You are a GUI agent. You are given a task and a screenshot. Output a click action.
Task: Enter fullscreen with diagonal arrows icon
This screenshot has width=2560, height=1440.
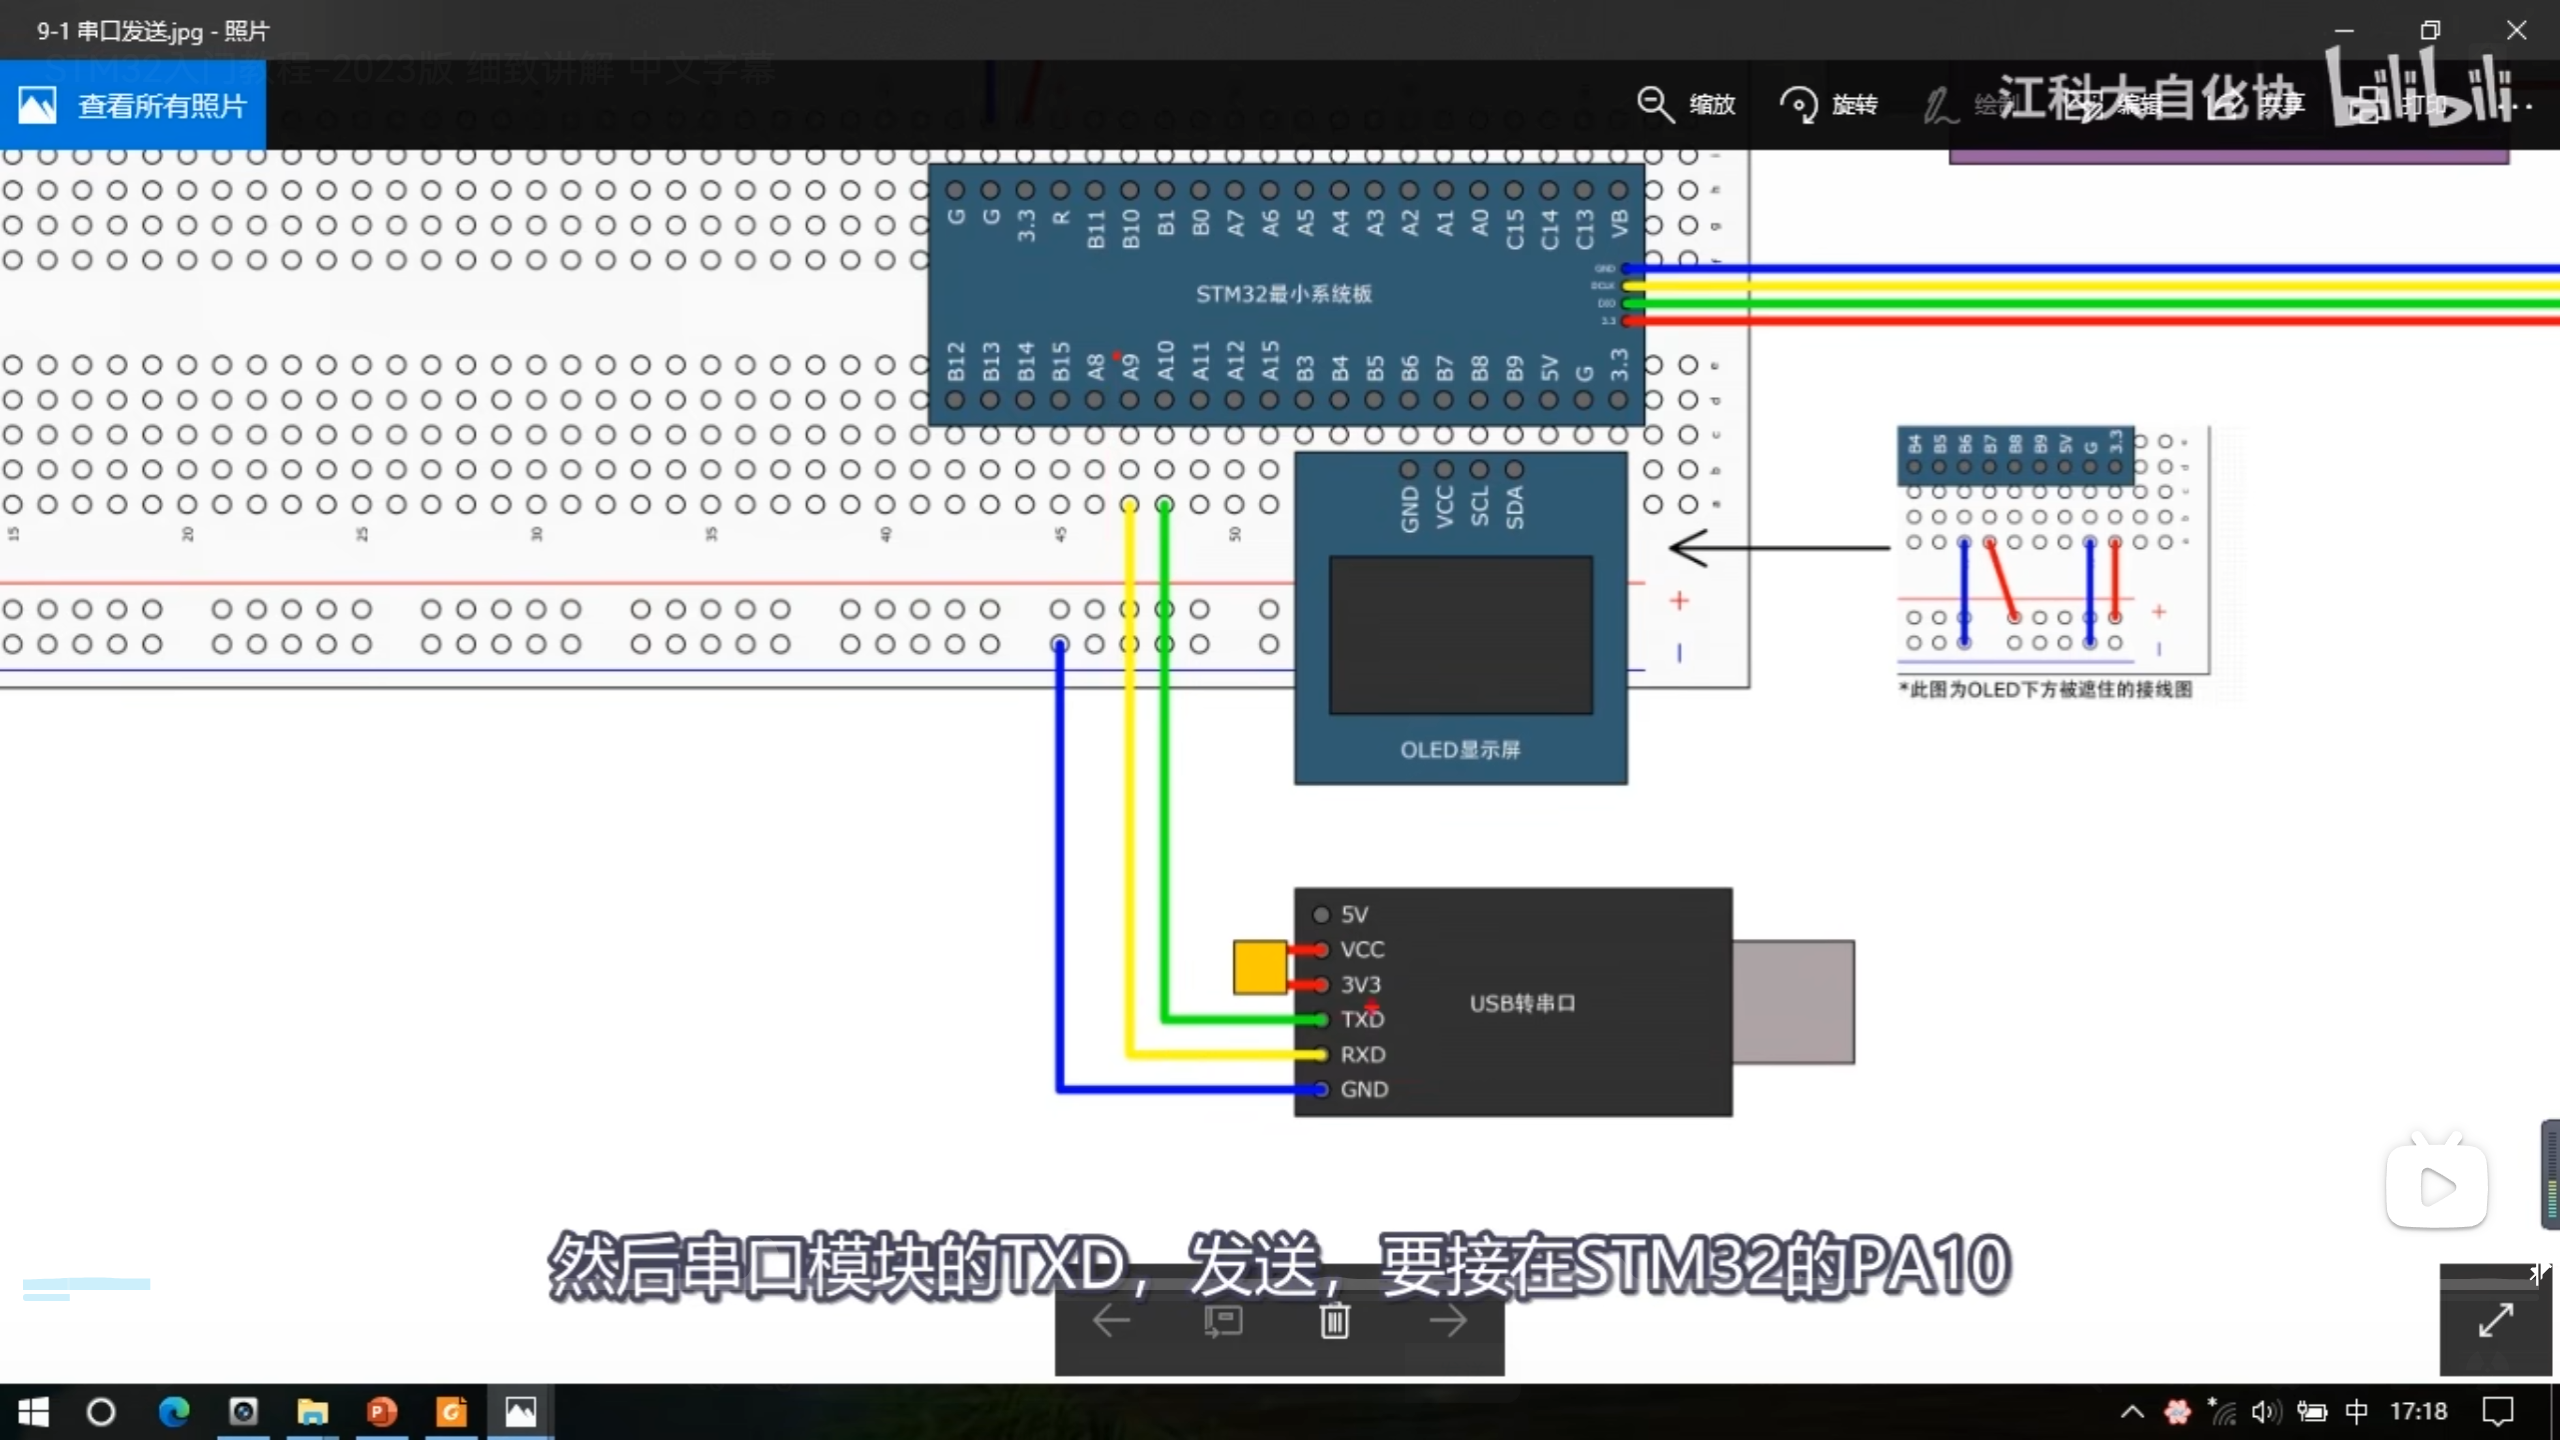pyautogui.click(x=2495, y=1320)
